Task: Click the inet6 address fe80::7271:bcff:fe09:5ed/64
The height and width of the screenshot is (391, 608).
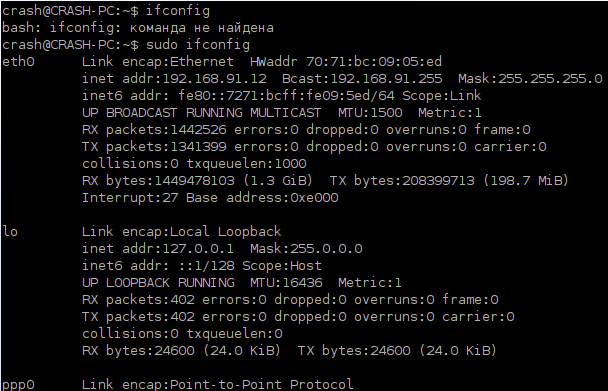Action: [x=286, y=96]
